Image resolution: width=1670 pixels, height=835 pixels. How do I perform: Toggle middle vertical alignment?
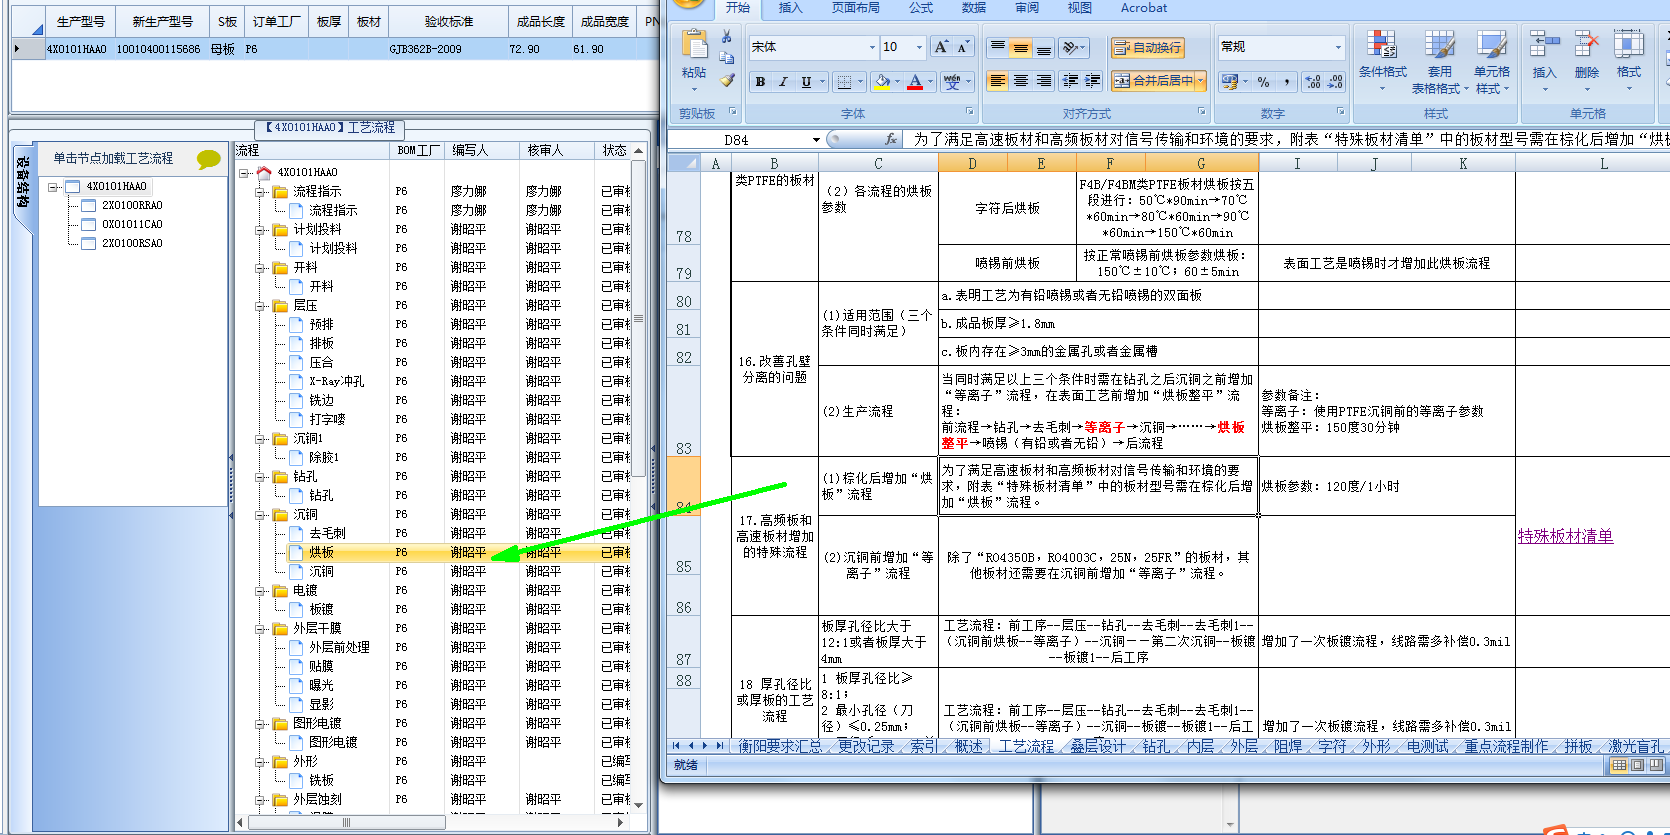[1020, 47]
